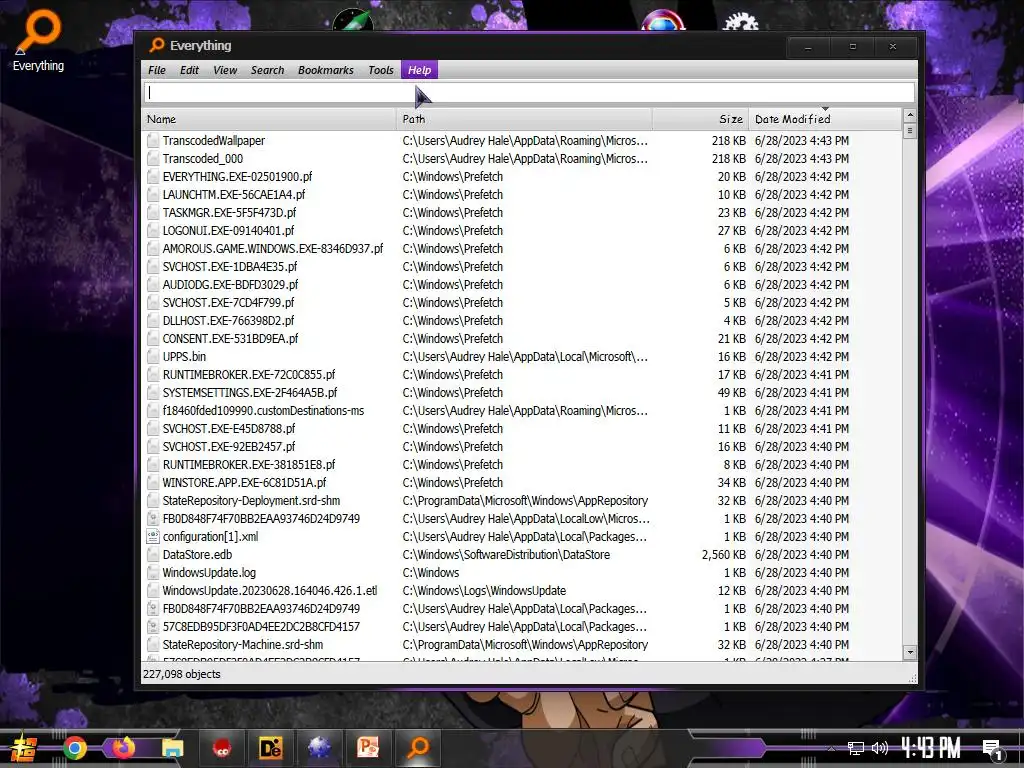The image size is (1024, 768).
Task: Click the C:\Windows\SoftwareDistribution\DataStore path cell
Action: point(506,555)
